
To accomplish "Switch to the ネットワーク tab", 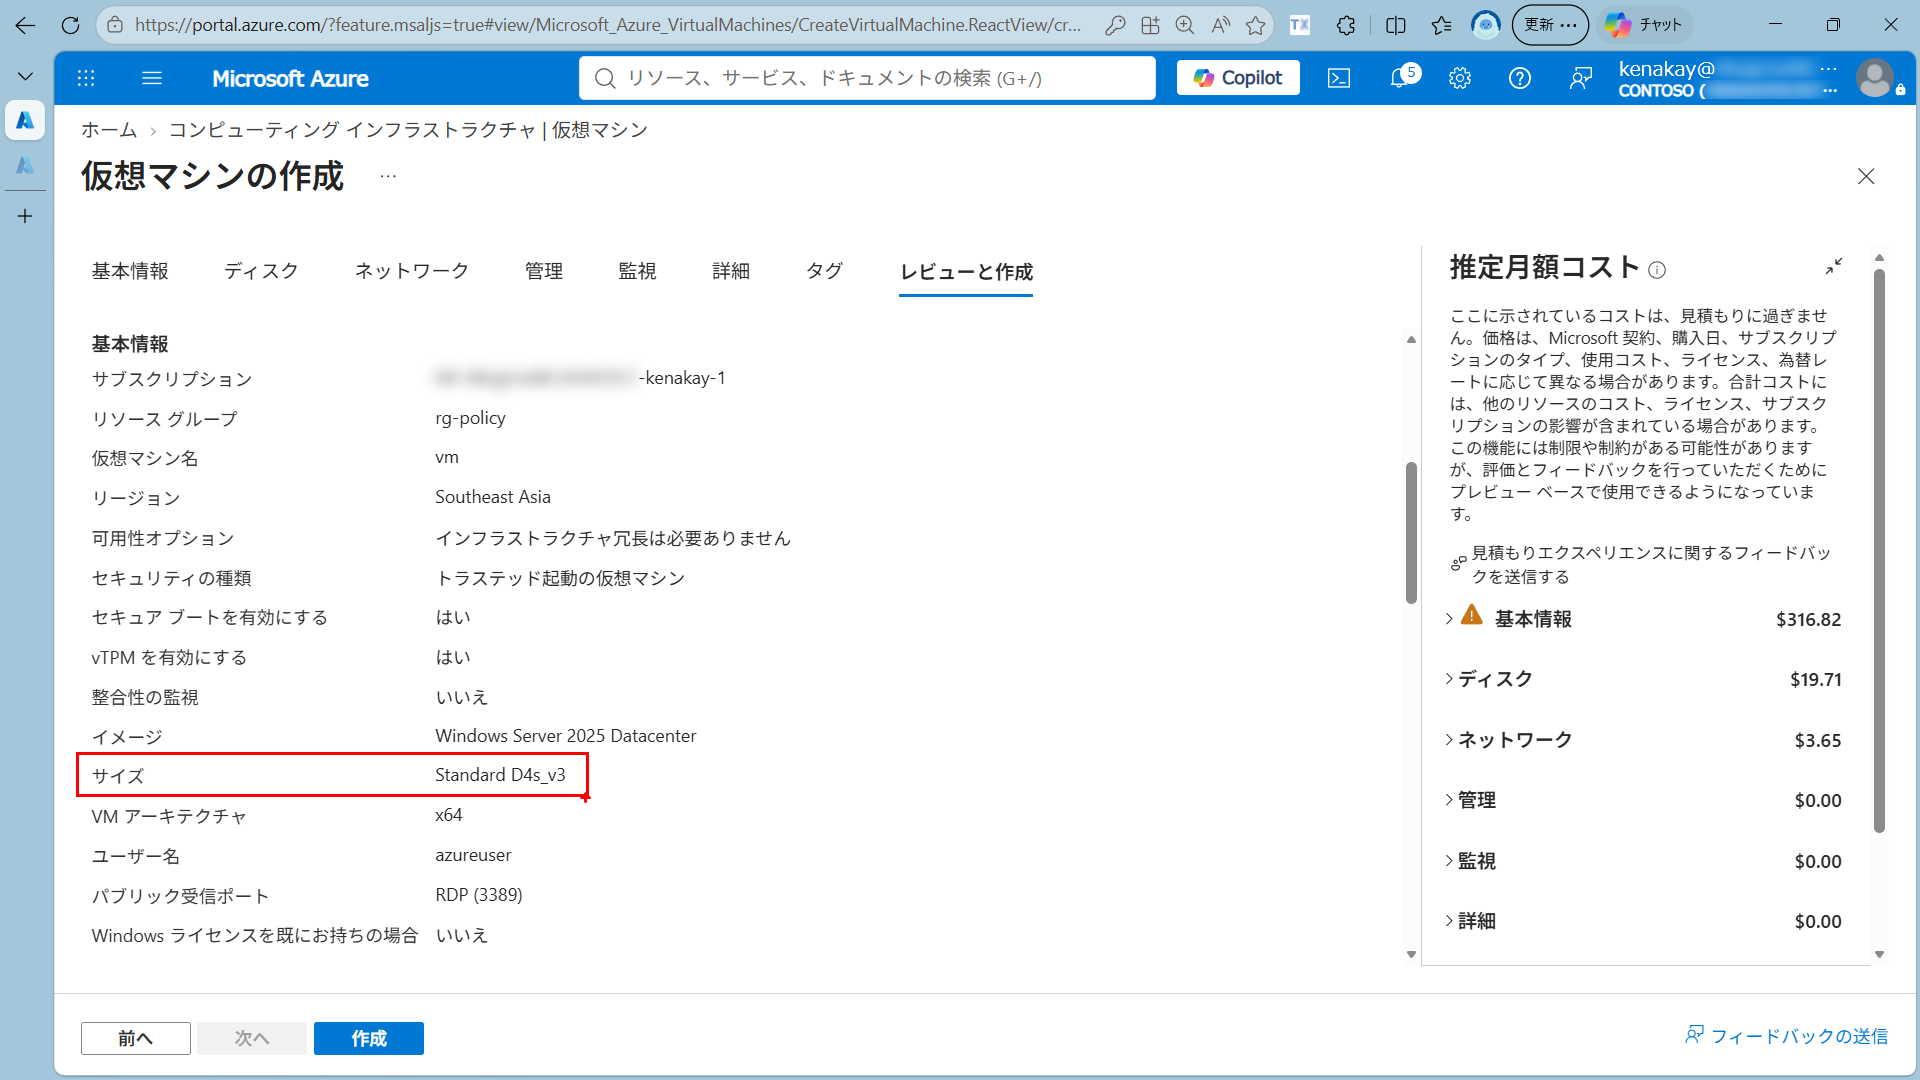I will (x=412, y=271).
